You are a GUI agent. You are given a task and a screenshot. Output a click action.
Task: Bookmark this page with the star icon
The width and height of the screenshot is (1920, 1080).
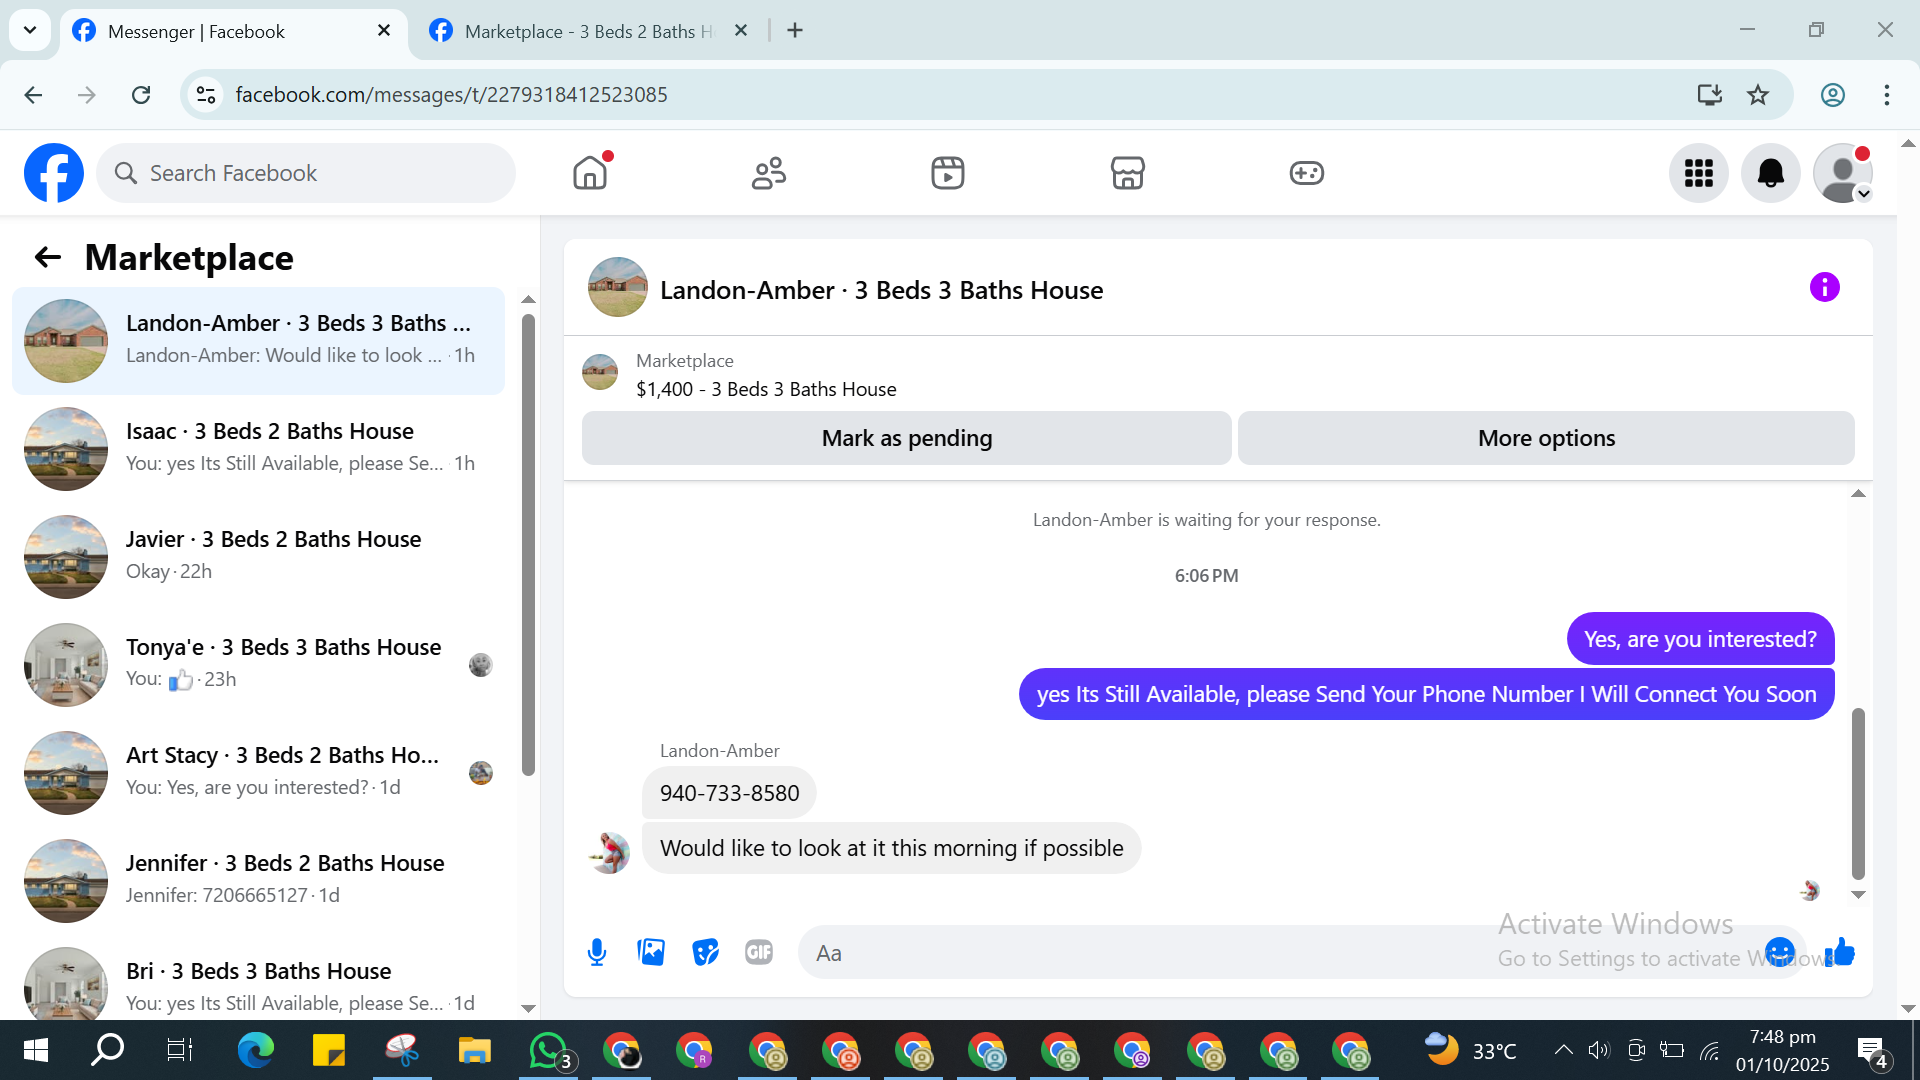point(1758,95)
